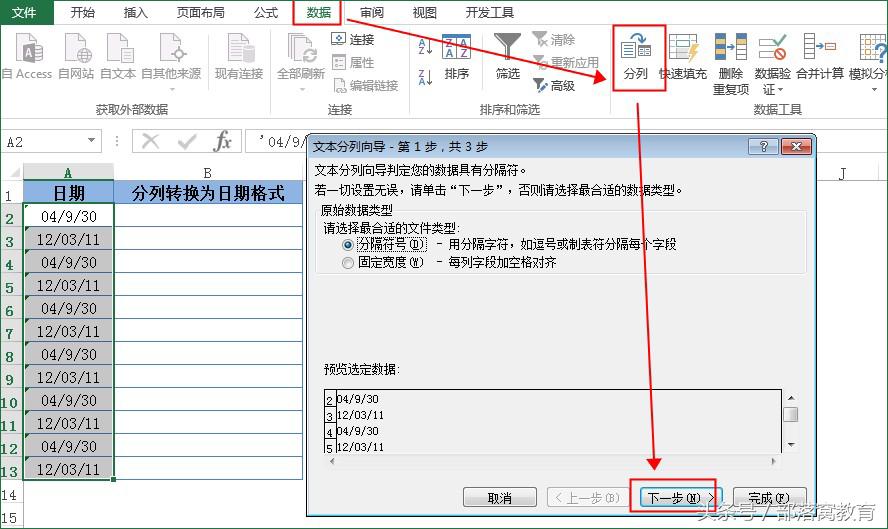Click Flash Fill (快速填充)
Image resolution: width=888 pixels, height=529 pixels.
pos(683,57)
